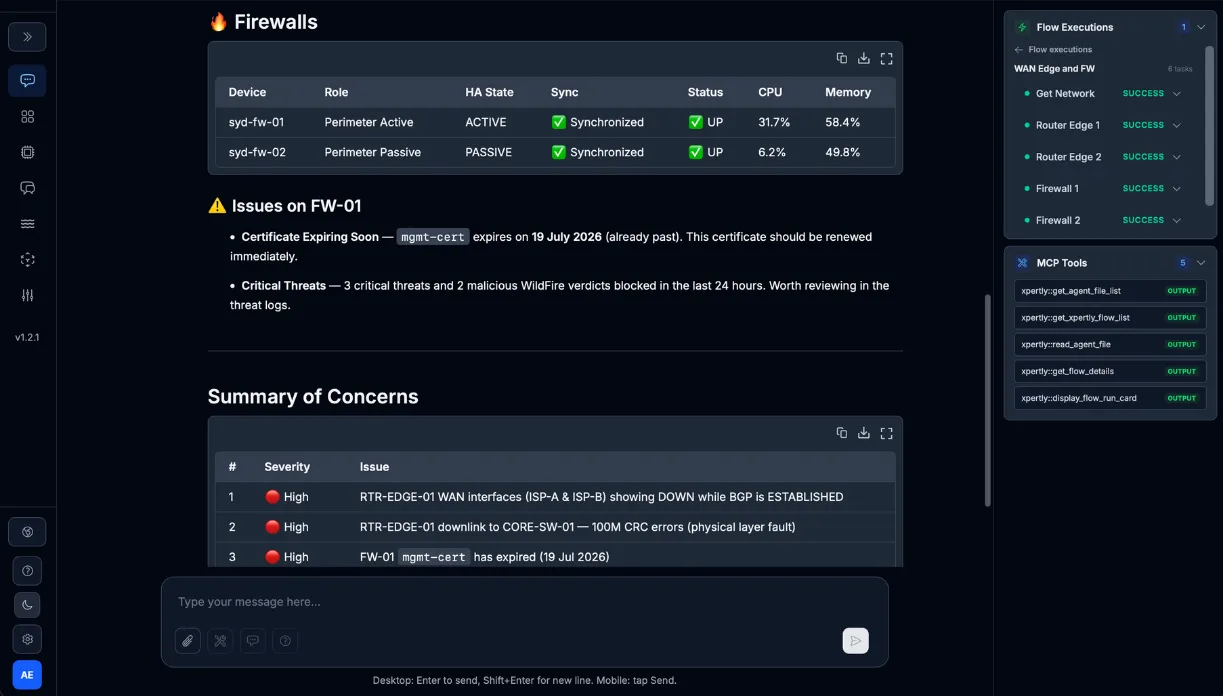This screenshot has height=696, width=1223.
Task: Expand Summary of Concerns table to fullscreen
Action: coord(886,433)
